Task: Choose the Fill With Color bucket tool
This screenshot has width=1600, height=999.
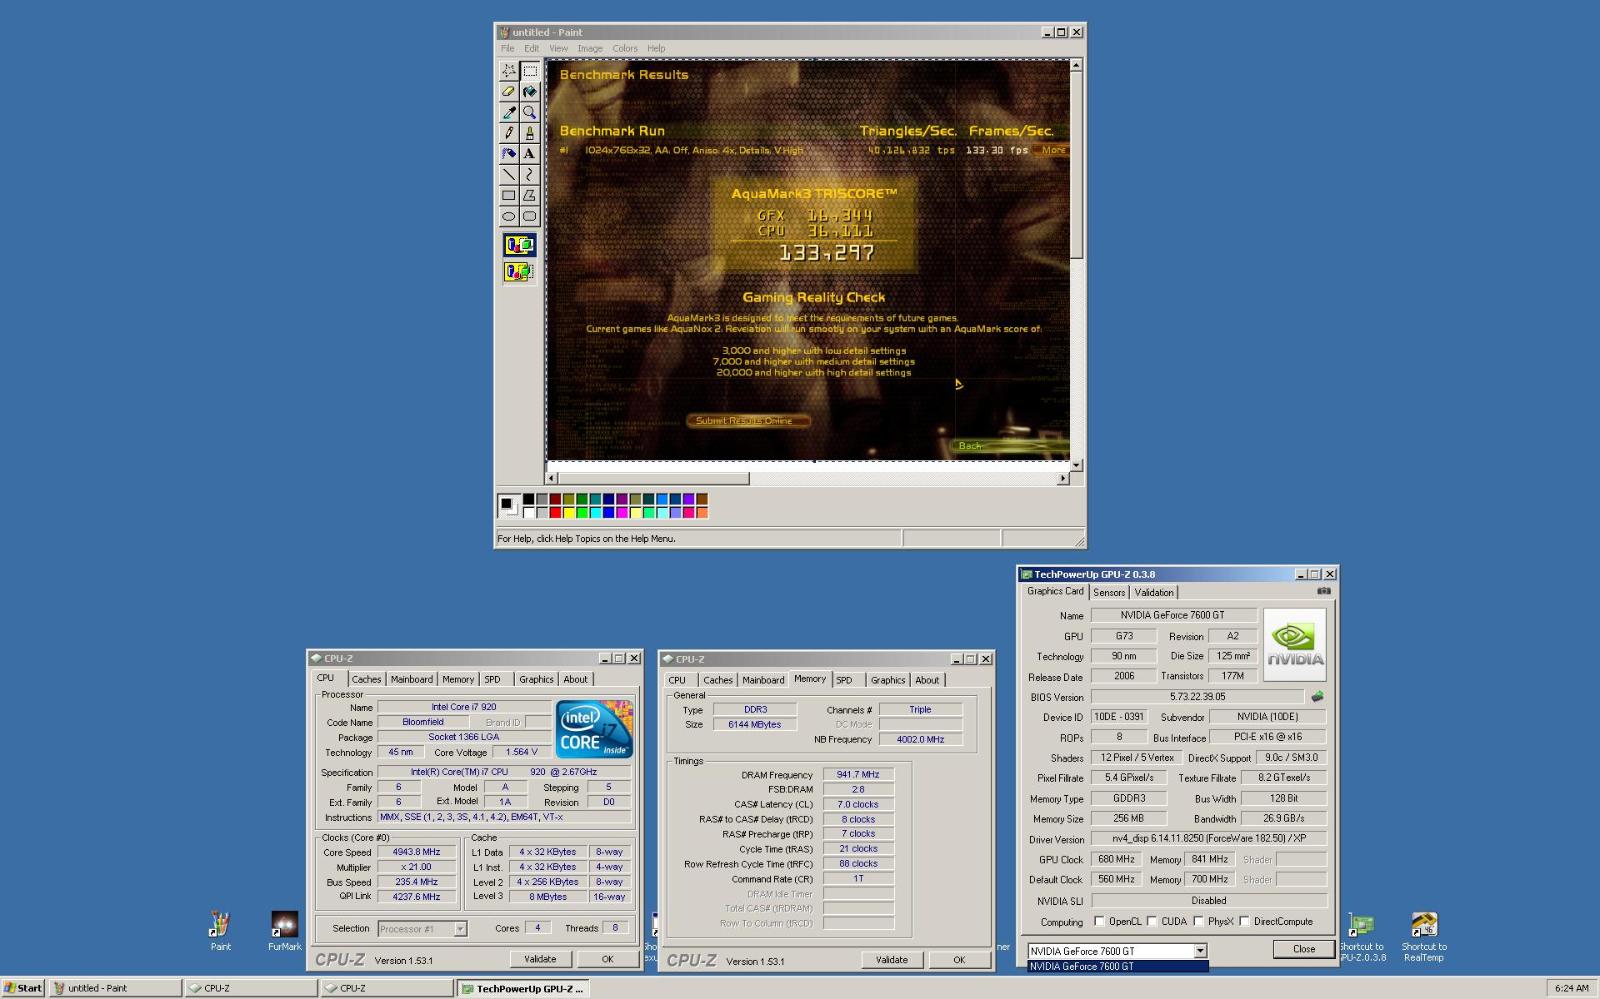Action: pos(530,92)
